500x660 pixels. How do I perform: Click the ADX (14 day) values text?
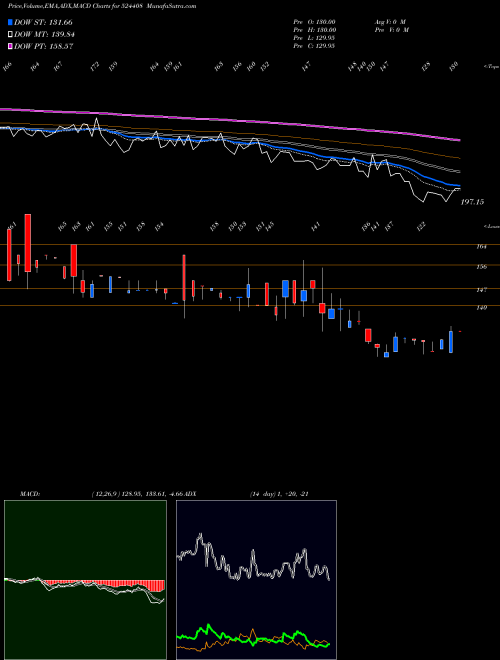point(279,494)
